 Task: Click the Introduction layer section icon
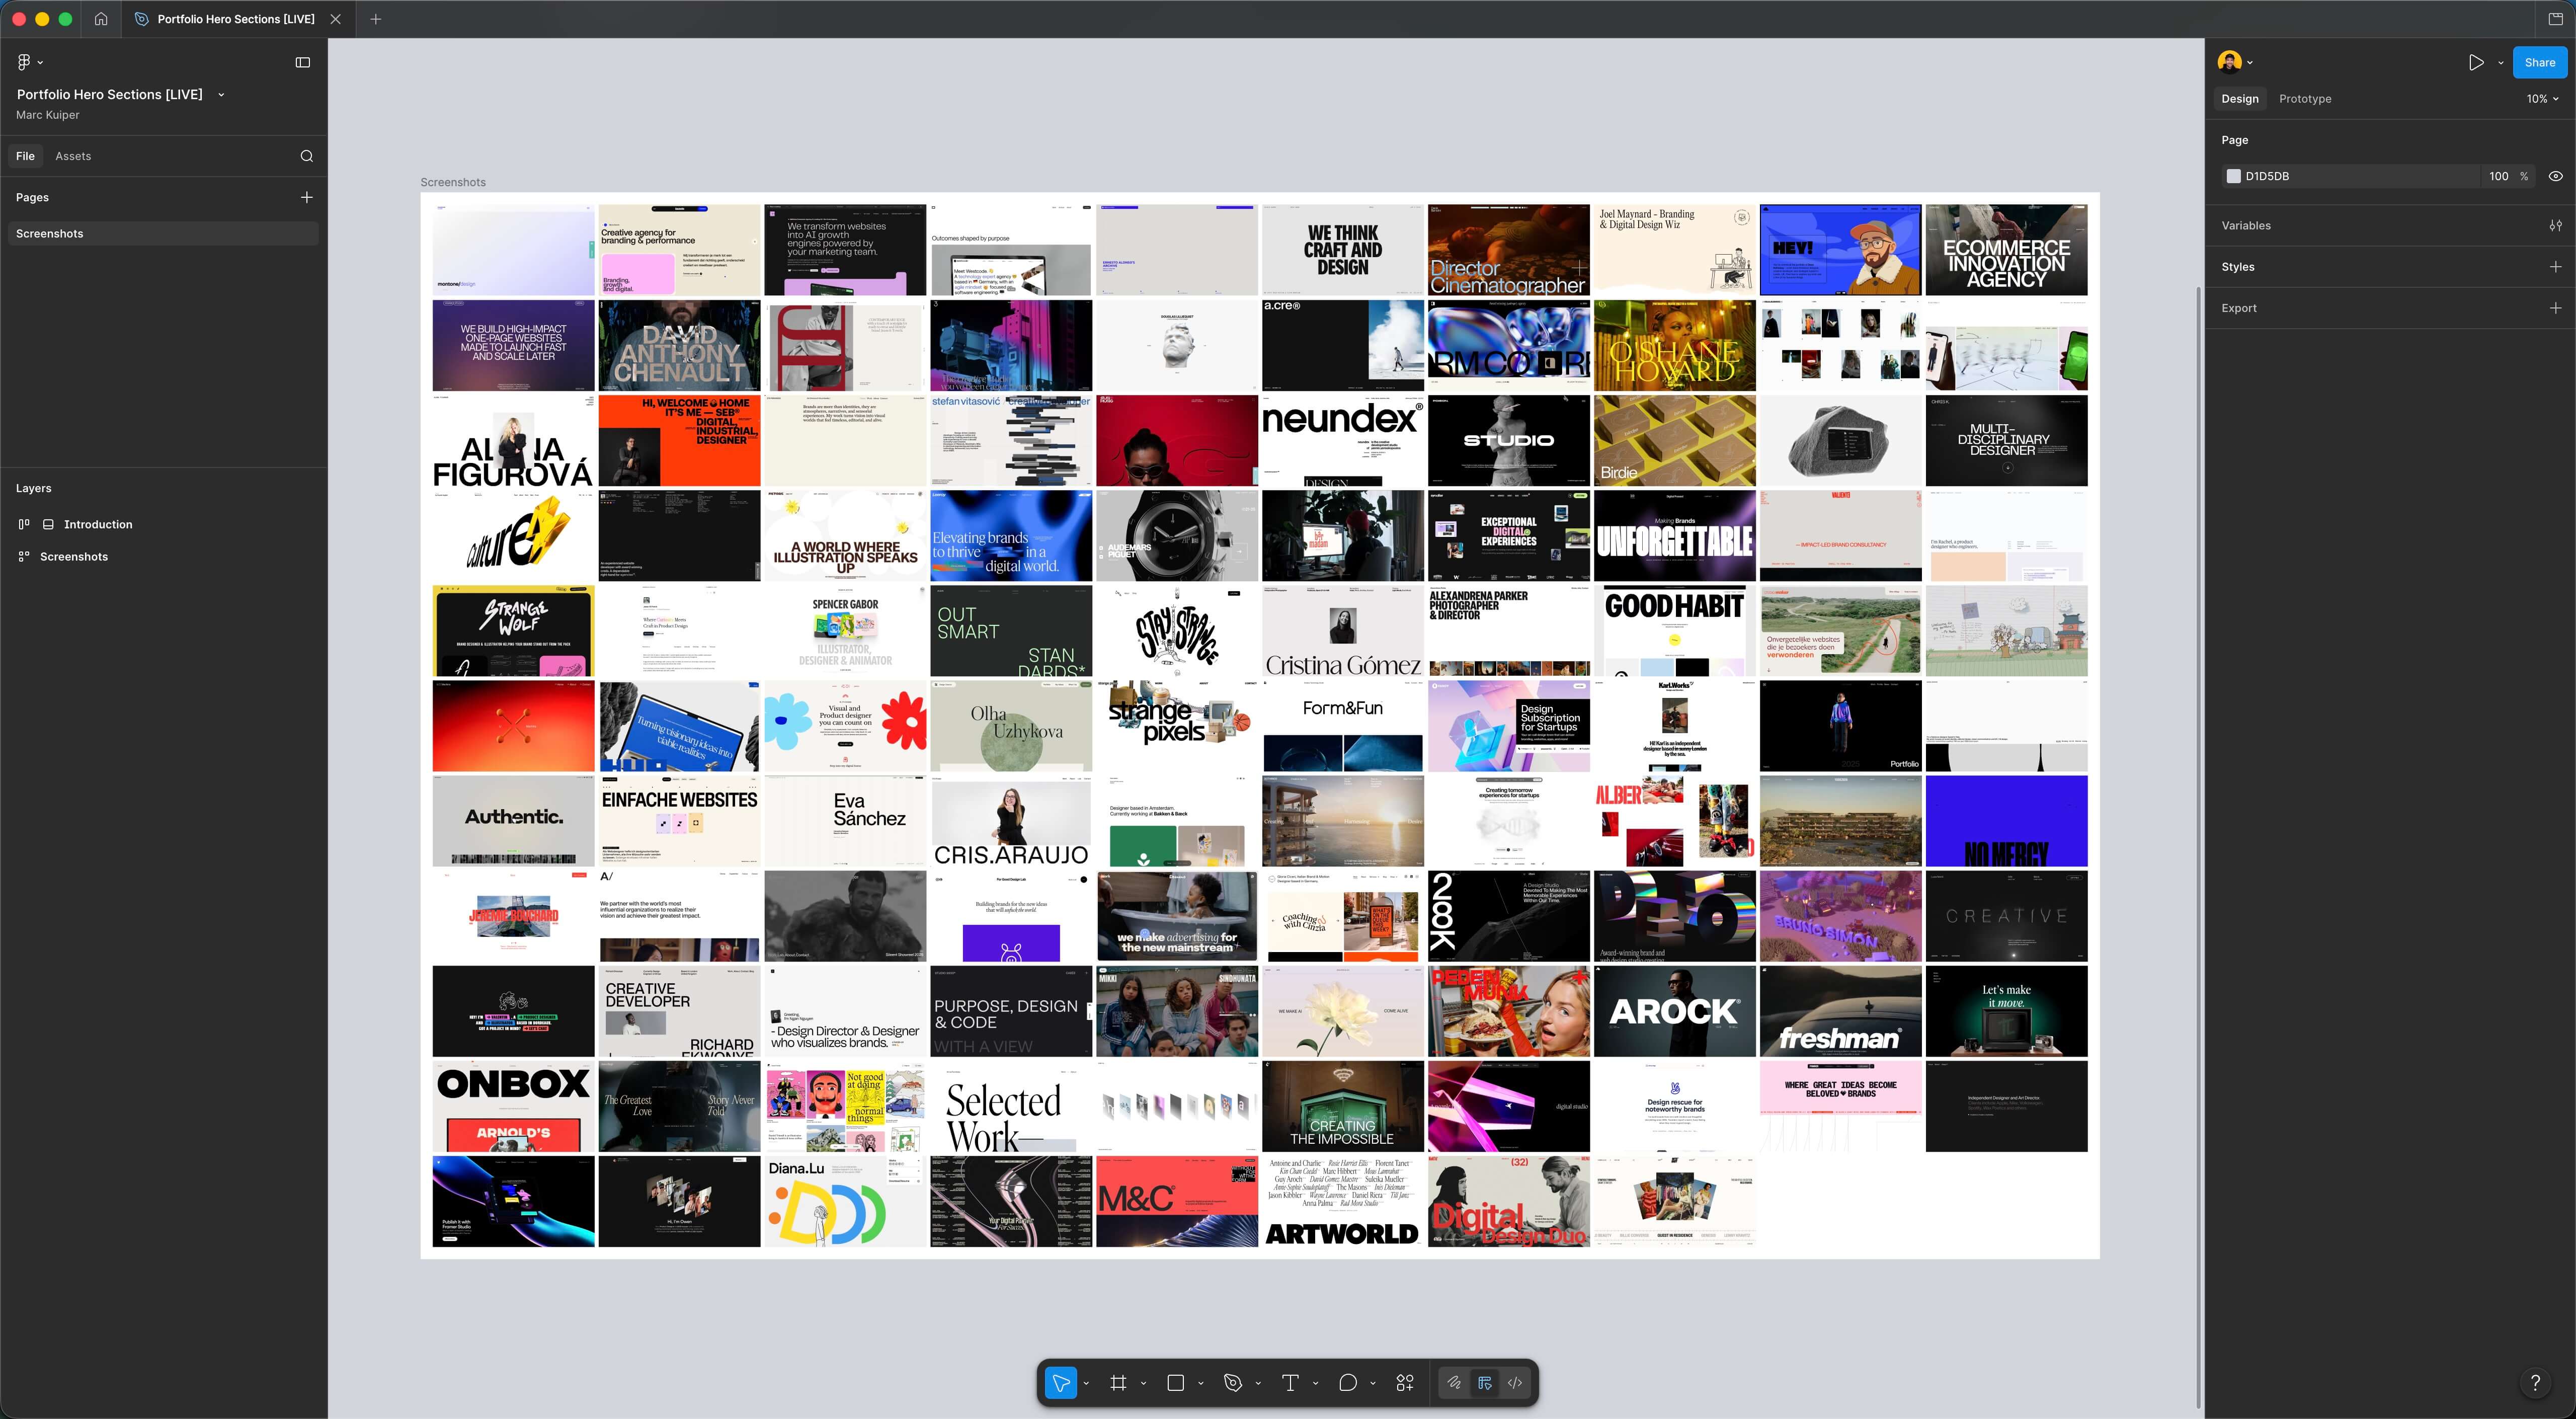pos(48,524)
